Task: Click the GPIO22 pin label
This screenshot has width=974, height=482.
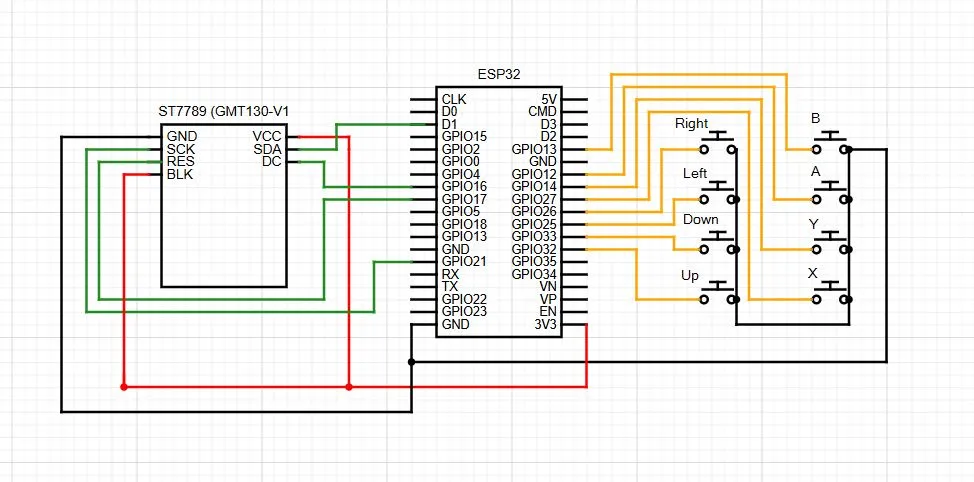Action: click(464, 299)
